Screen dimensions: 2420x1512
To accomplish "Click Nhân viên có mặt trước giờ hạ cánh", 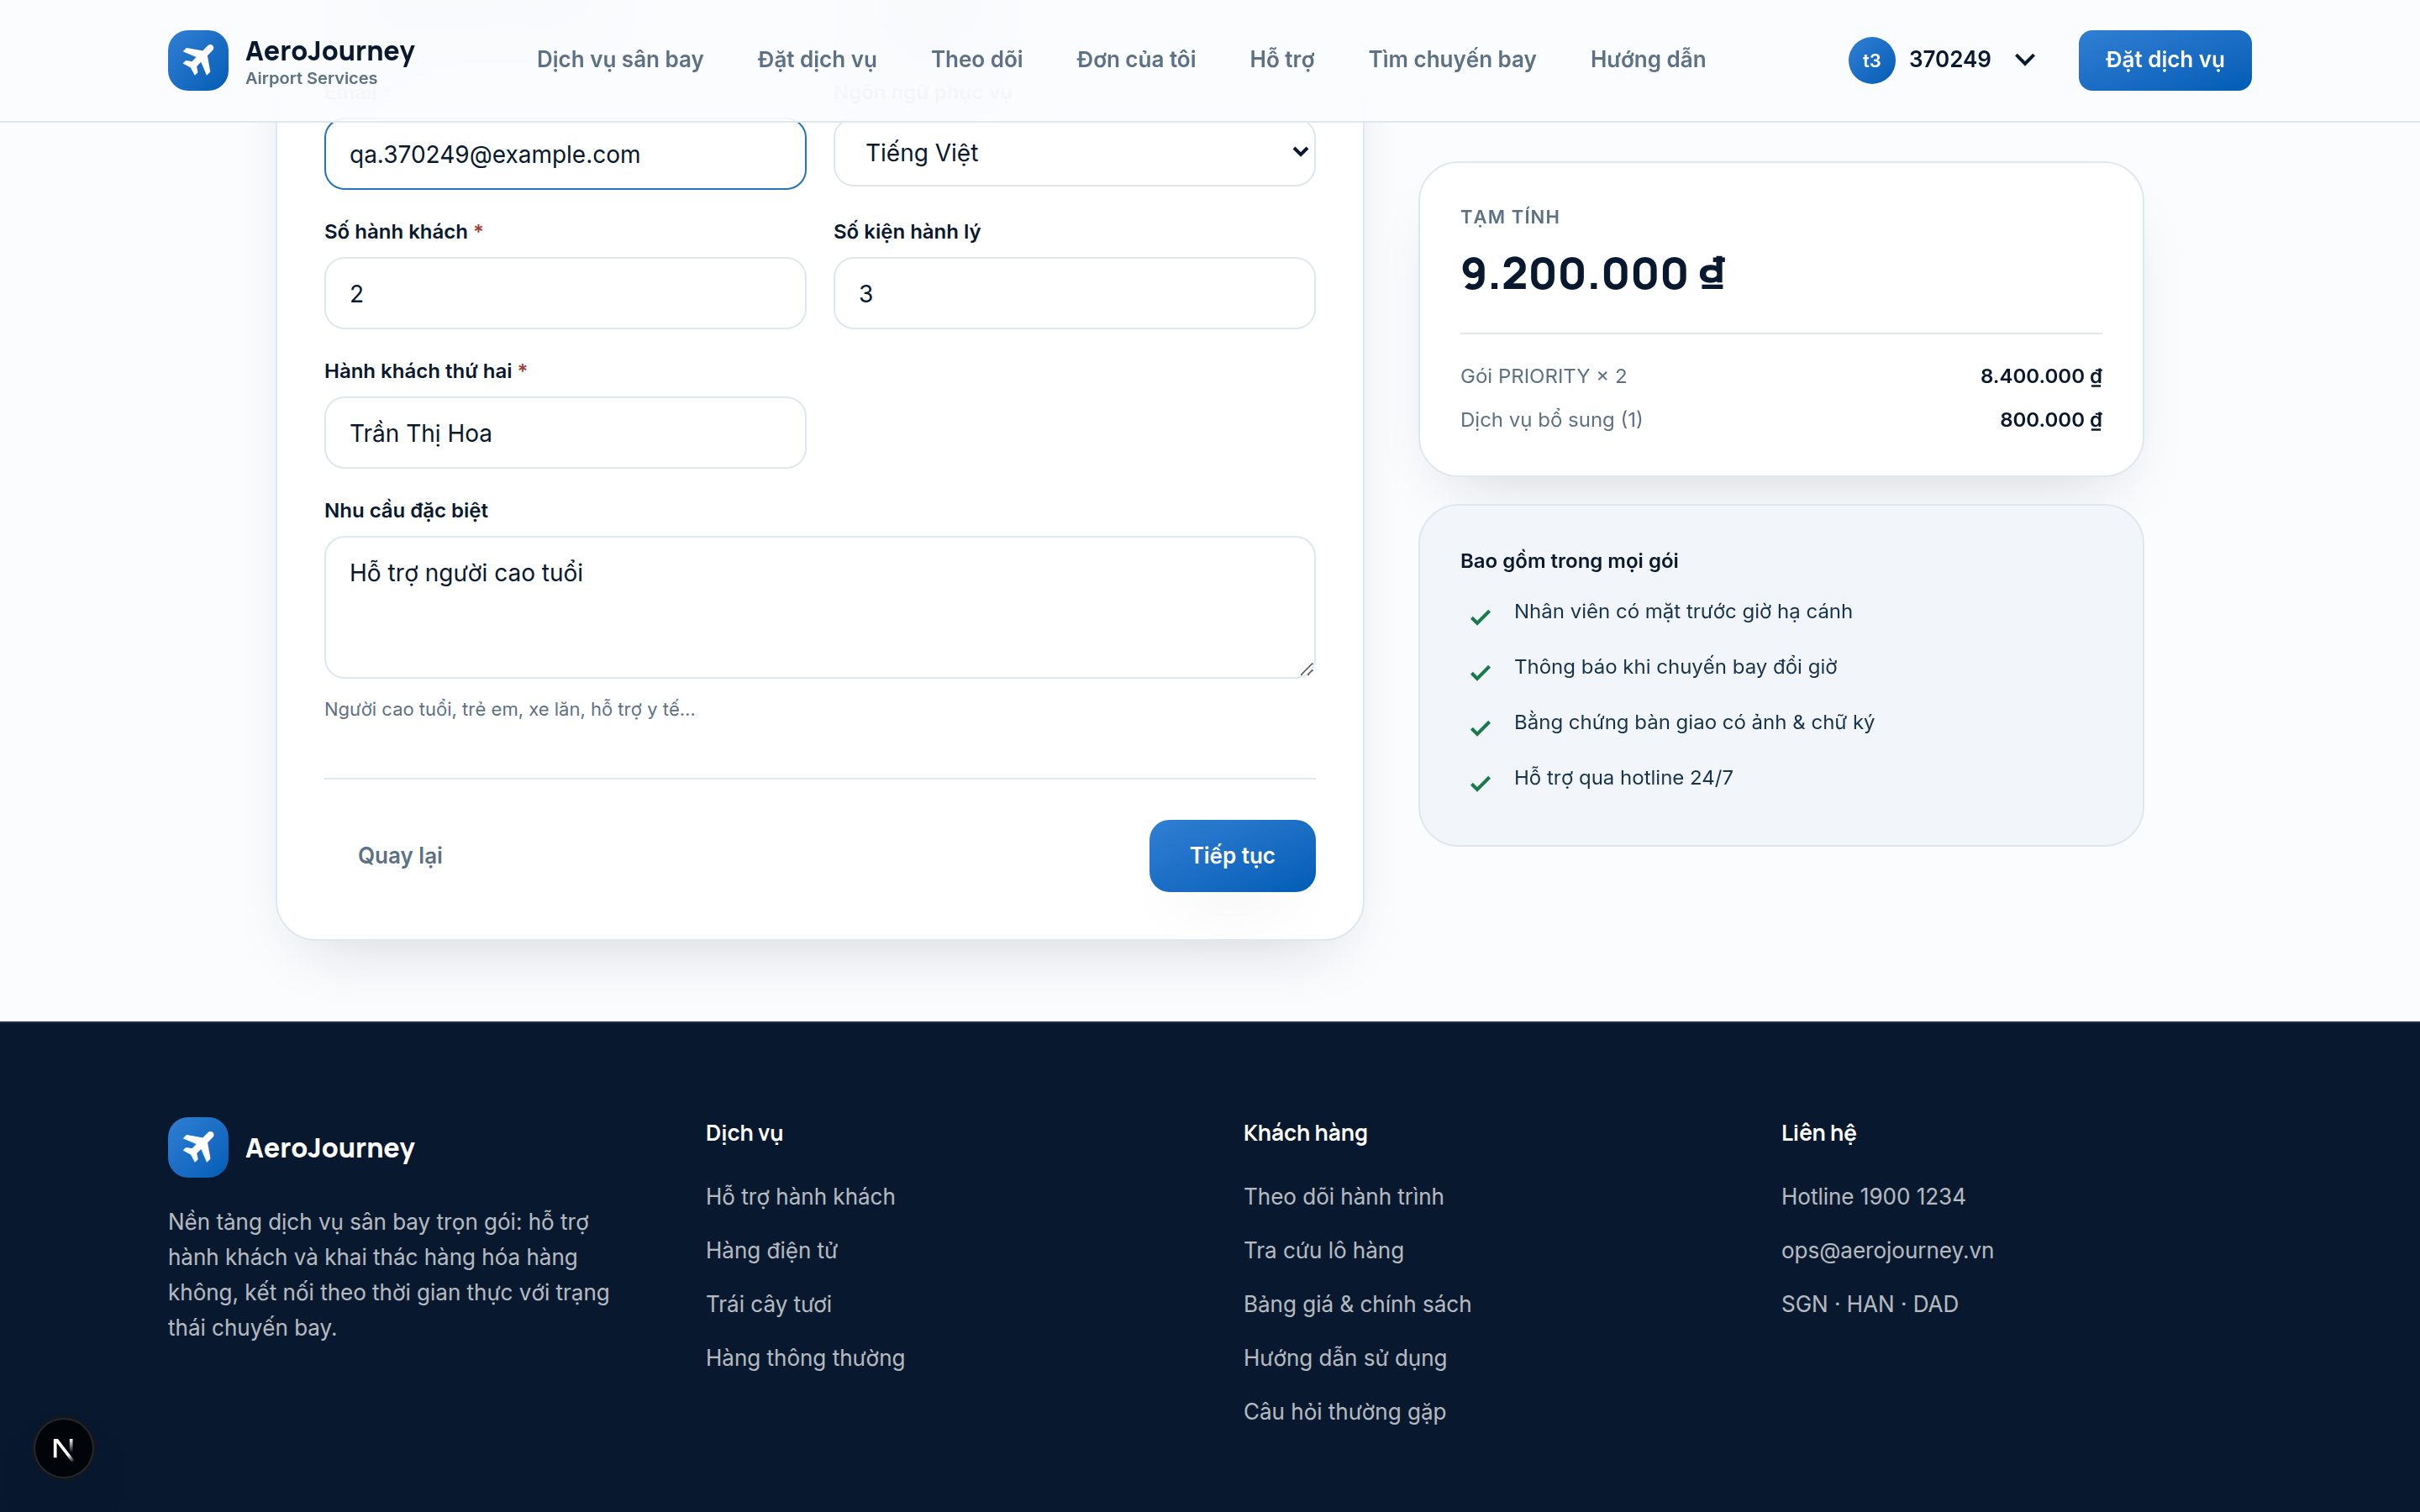I will tap(1683, 611).
